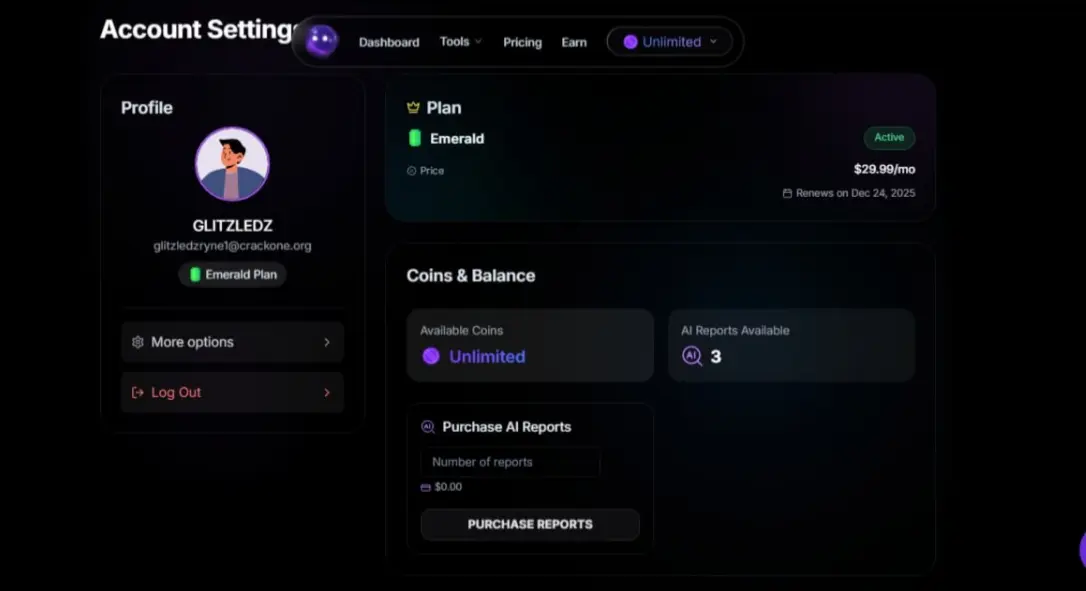Click the green Emerald gem icon in Plan card
This screenshot has width=1086, height=591.
pos(415,138)
